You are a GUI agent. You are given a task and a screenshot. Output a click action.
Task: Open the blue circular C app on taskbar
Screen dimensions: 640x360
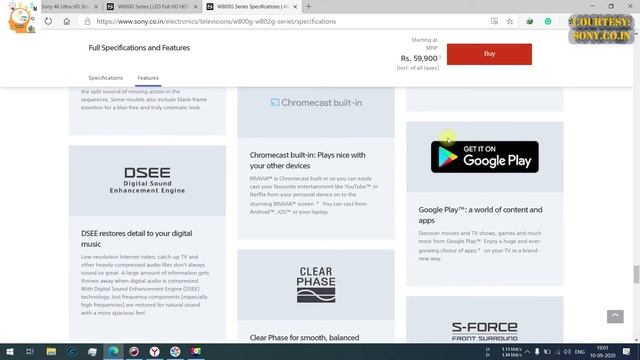72,351
